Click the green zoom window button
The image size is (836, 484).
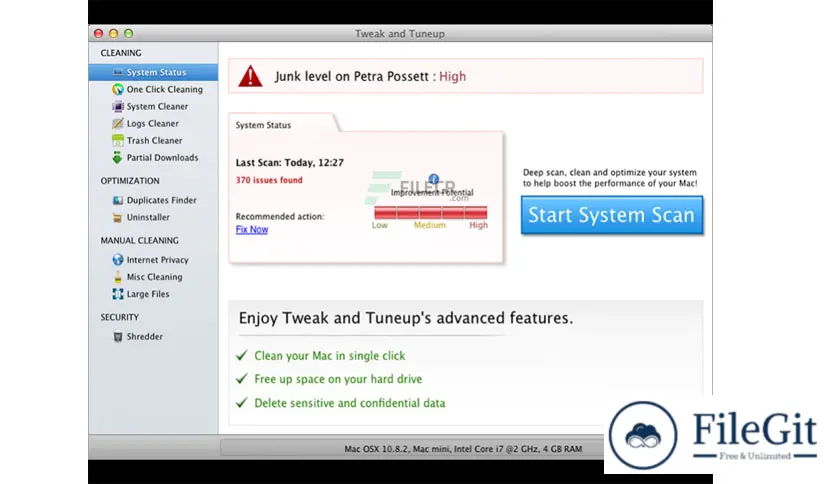coord(128,33)
